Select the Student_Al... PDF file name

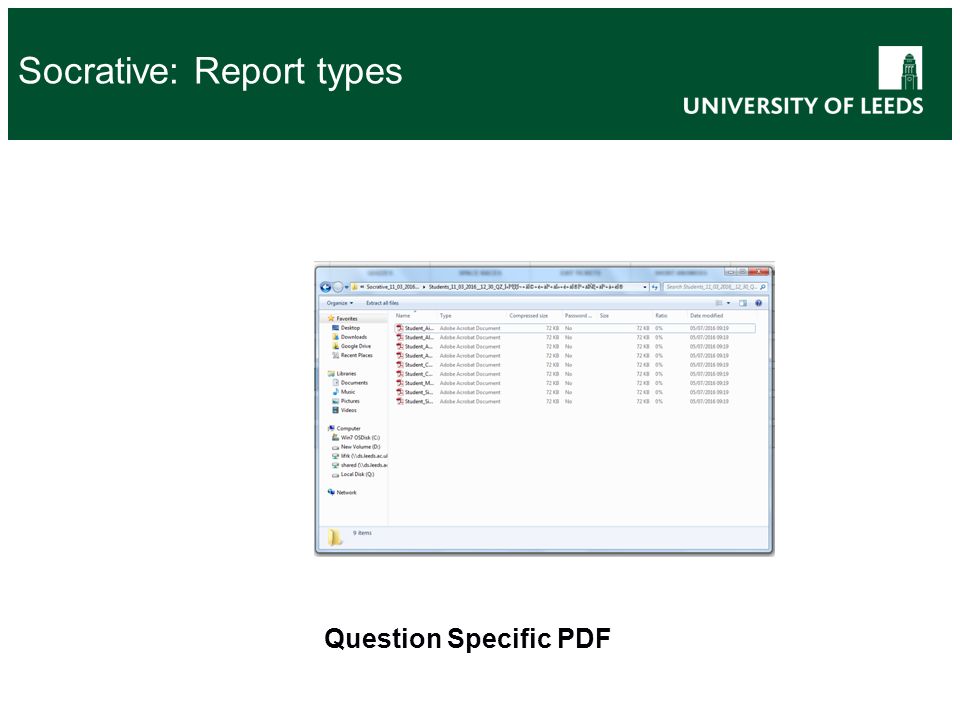[419, 337]
